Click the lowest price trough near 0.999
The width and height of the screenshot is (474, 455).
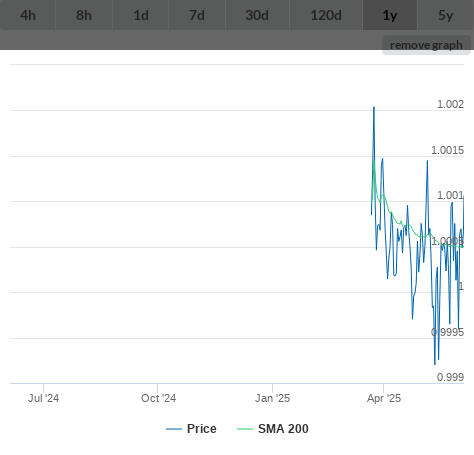point(435,364)
